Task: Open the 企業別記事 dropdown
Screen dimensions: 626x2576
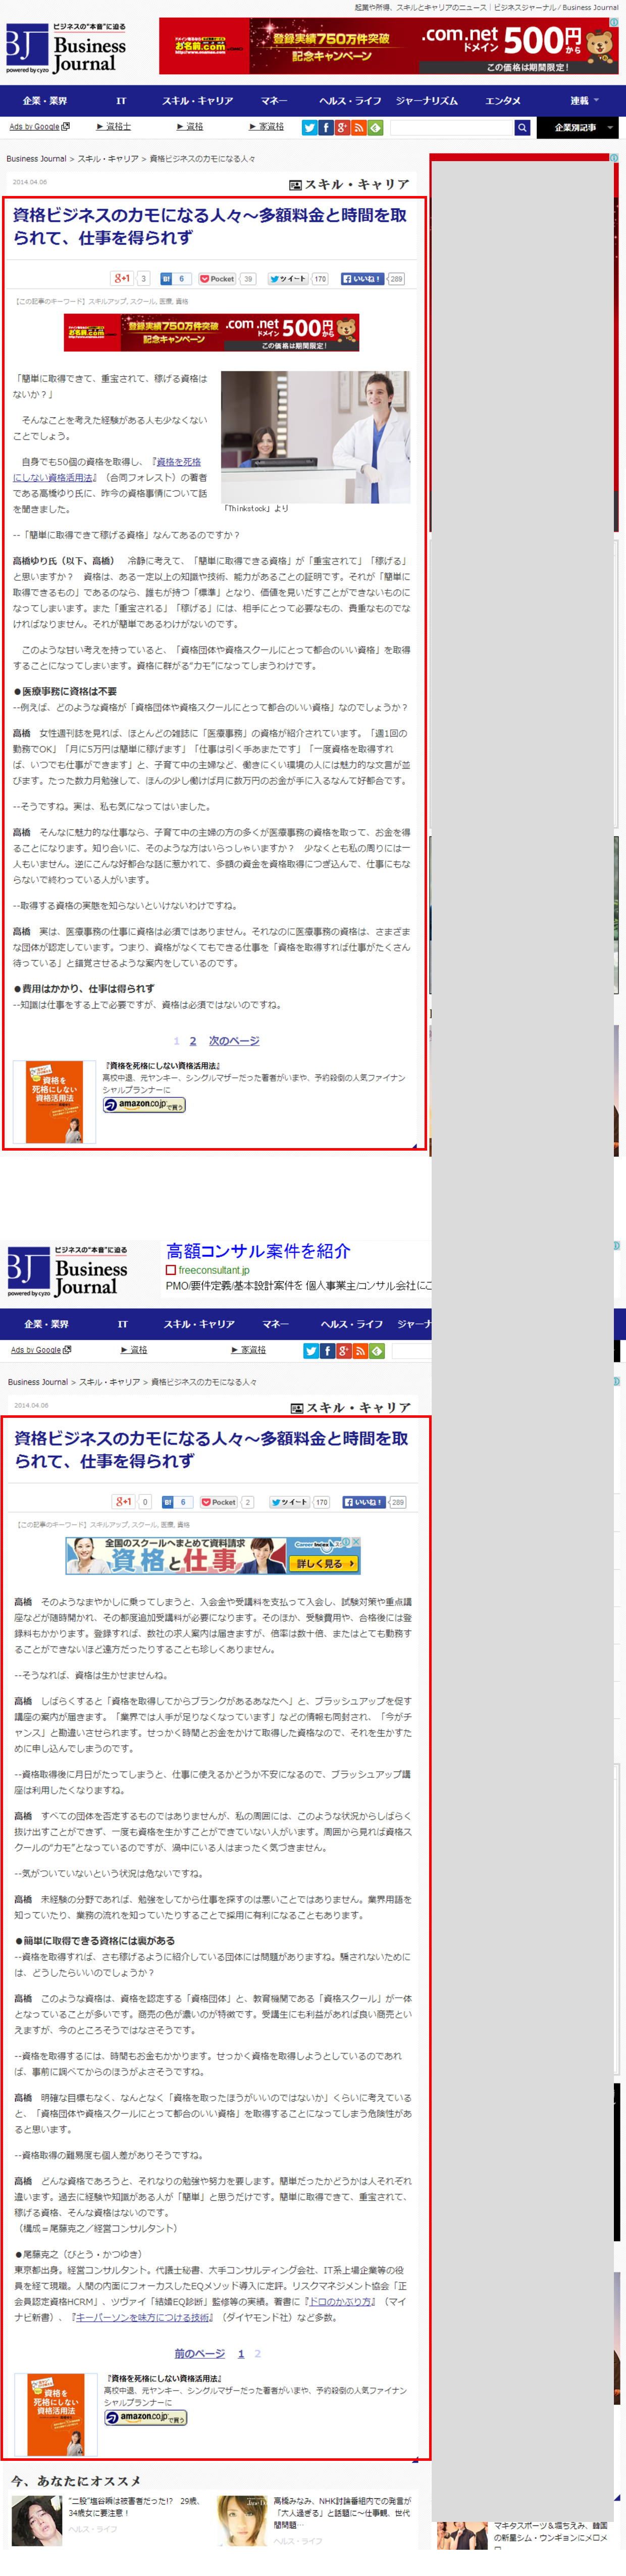Action: pyautogui.click(x=577, y=128)
